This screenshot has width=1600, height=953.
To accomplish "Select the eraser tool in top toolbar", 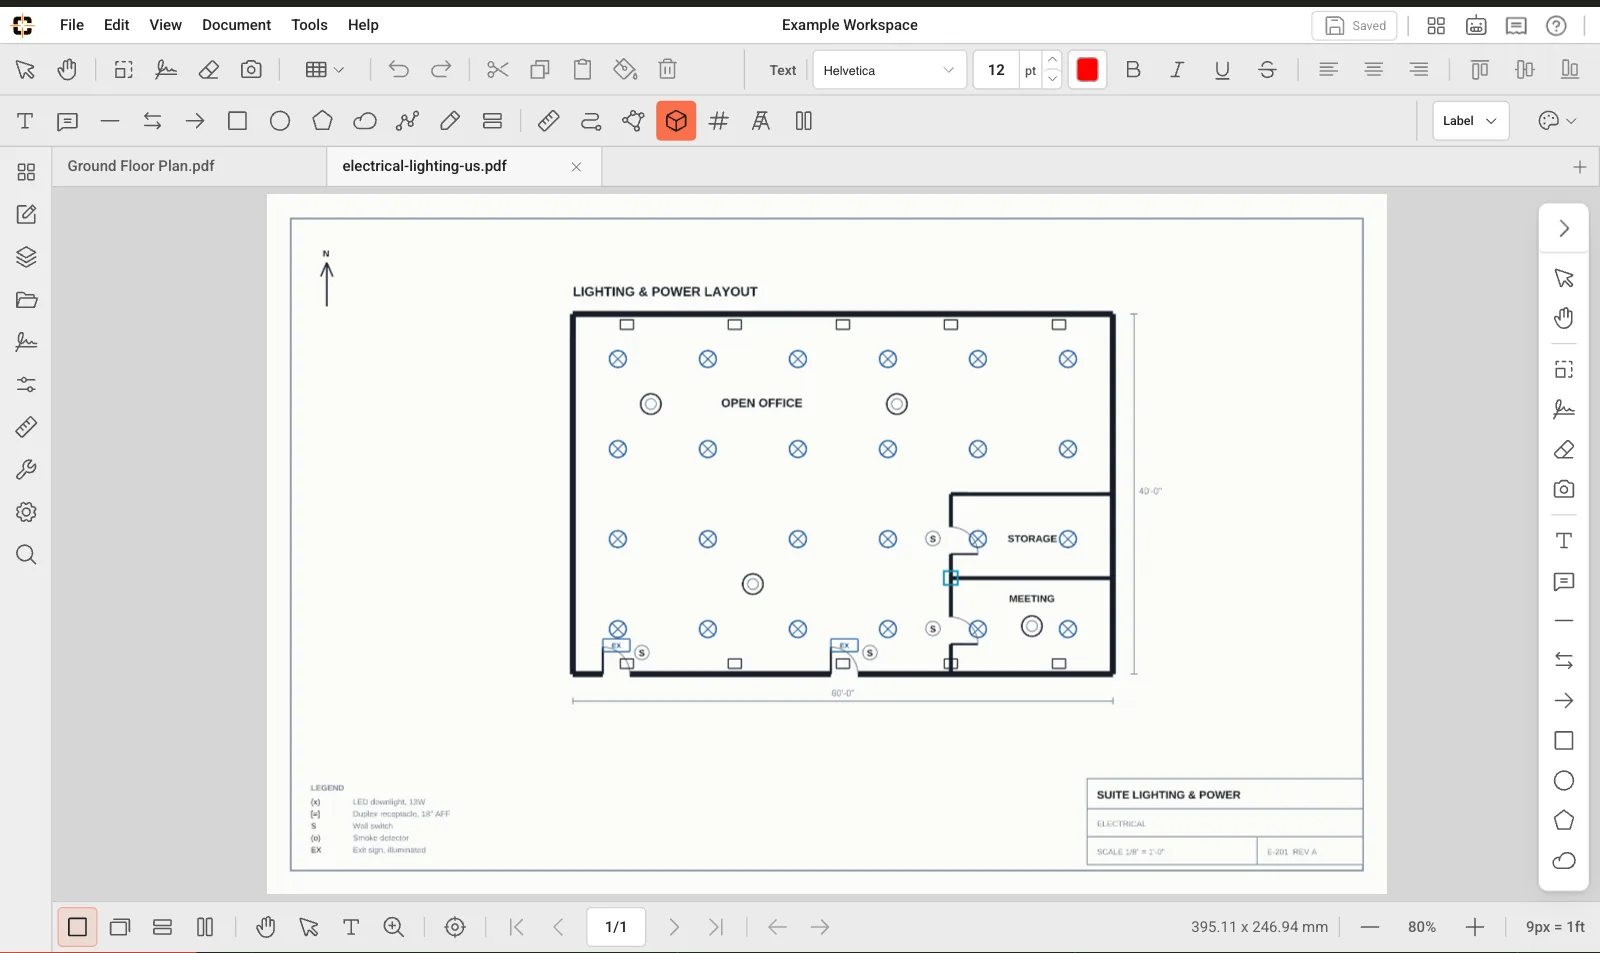I will click(x=209, y=70).
